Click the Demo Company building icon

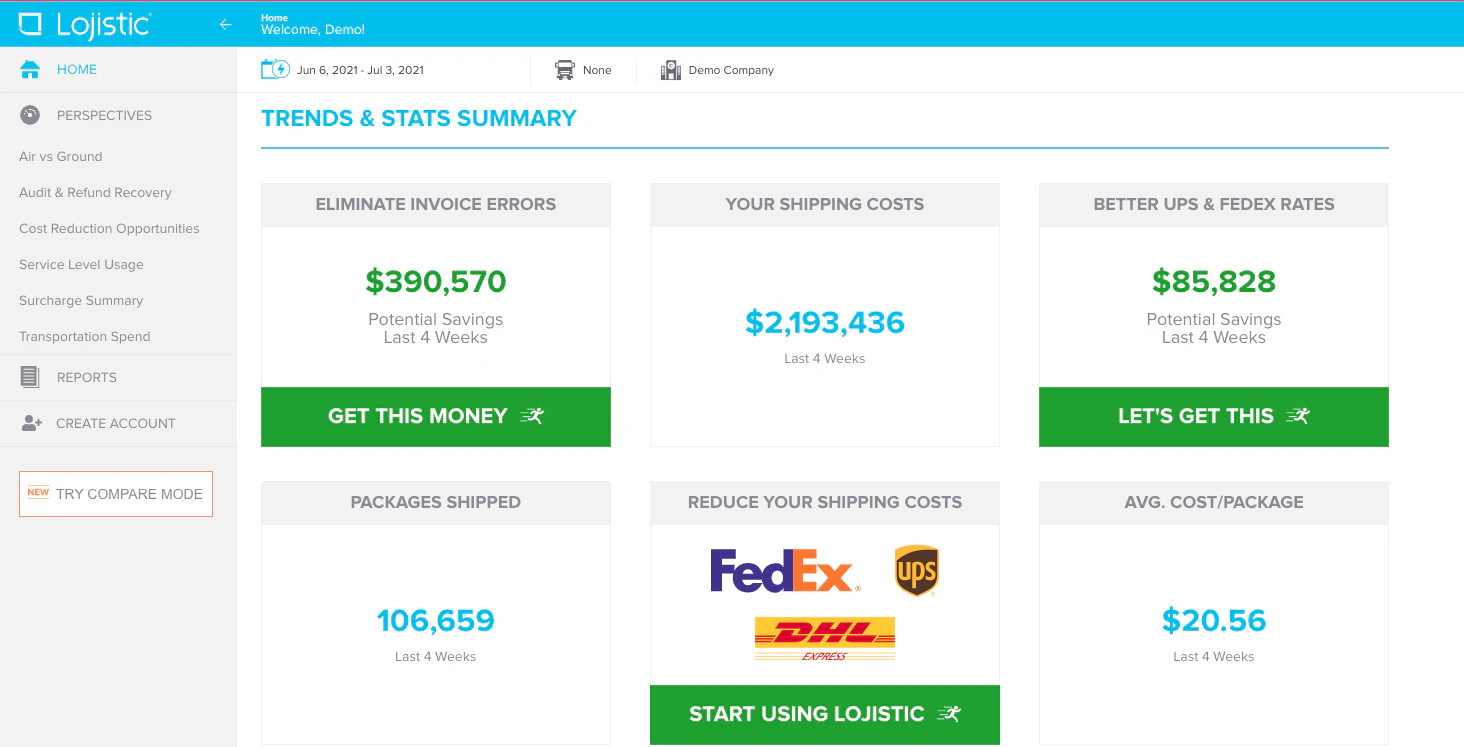(669, 70)
